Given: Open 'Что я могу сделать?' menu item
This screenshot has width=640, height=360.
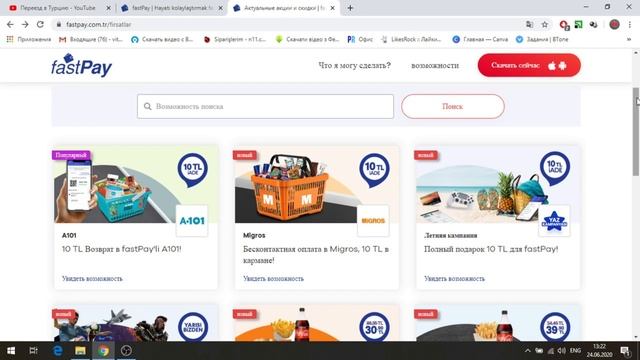Looking at the screenshot, I should point(354,65).
